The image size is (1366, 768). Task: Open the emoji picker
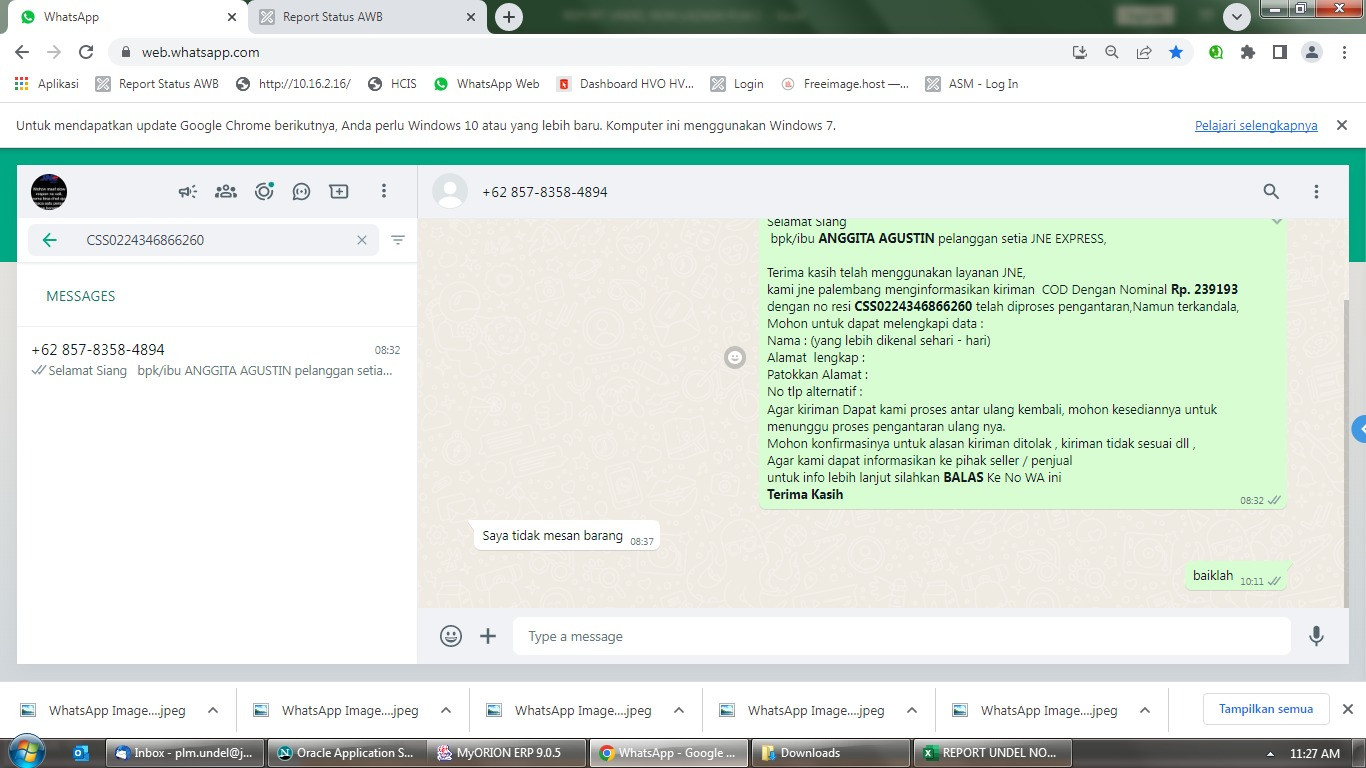451,636
